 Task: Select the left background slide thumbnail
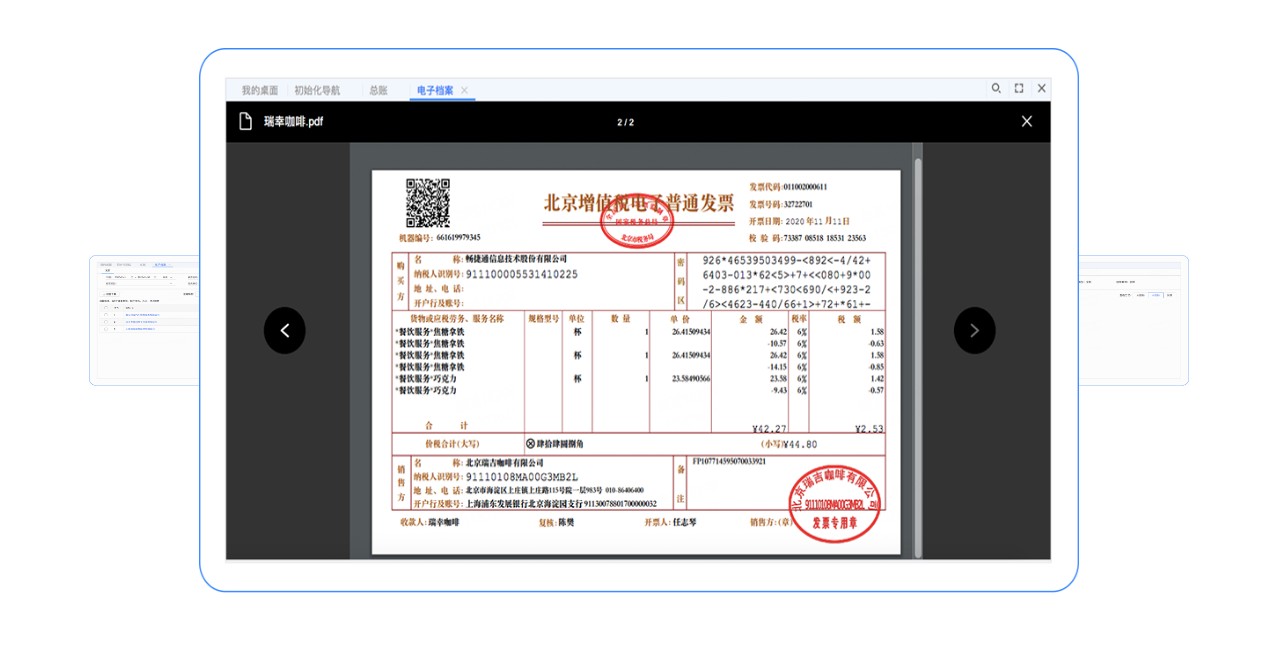144,320
